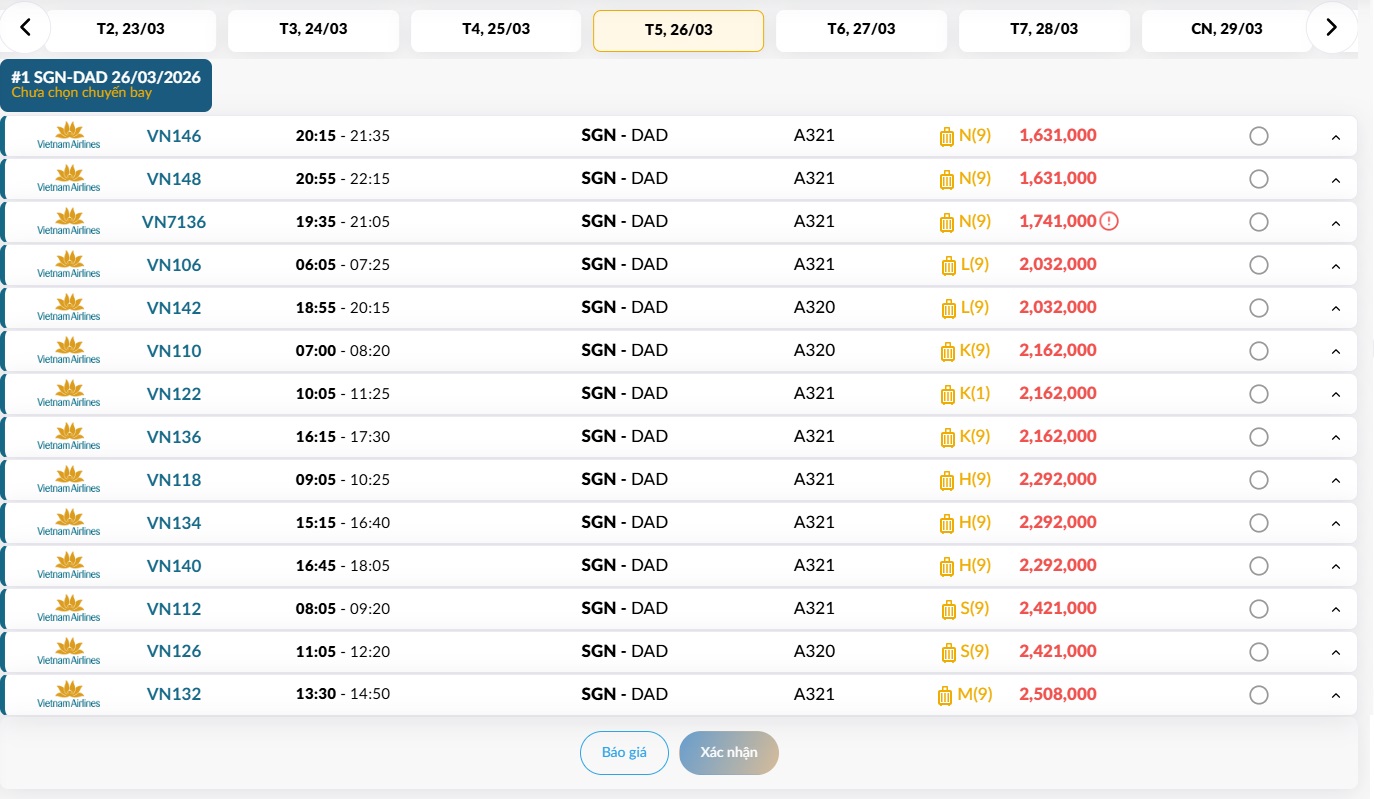Toggle the chevron on flight VN142 row

[x=1335, y=309]
